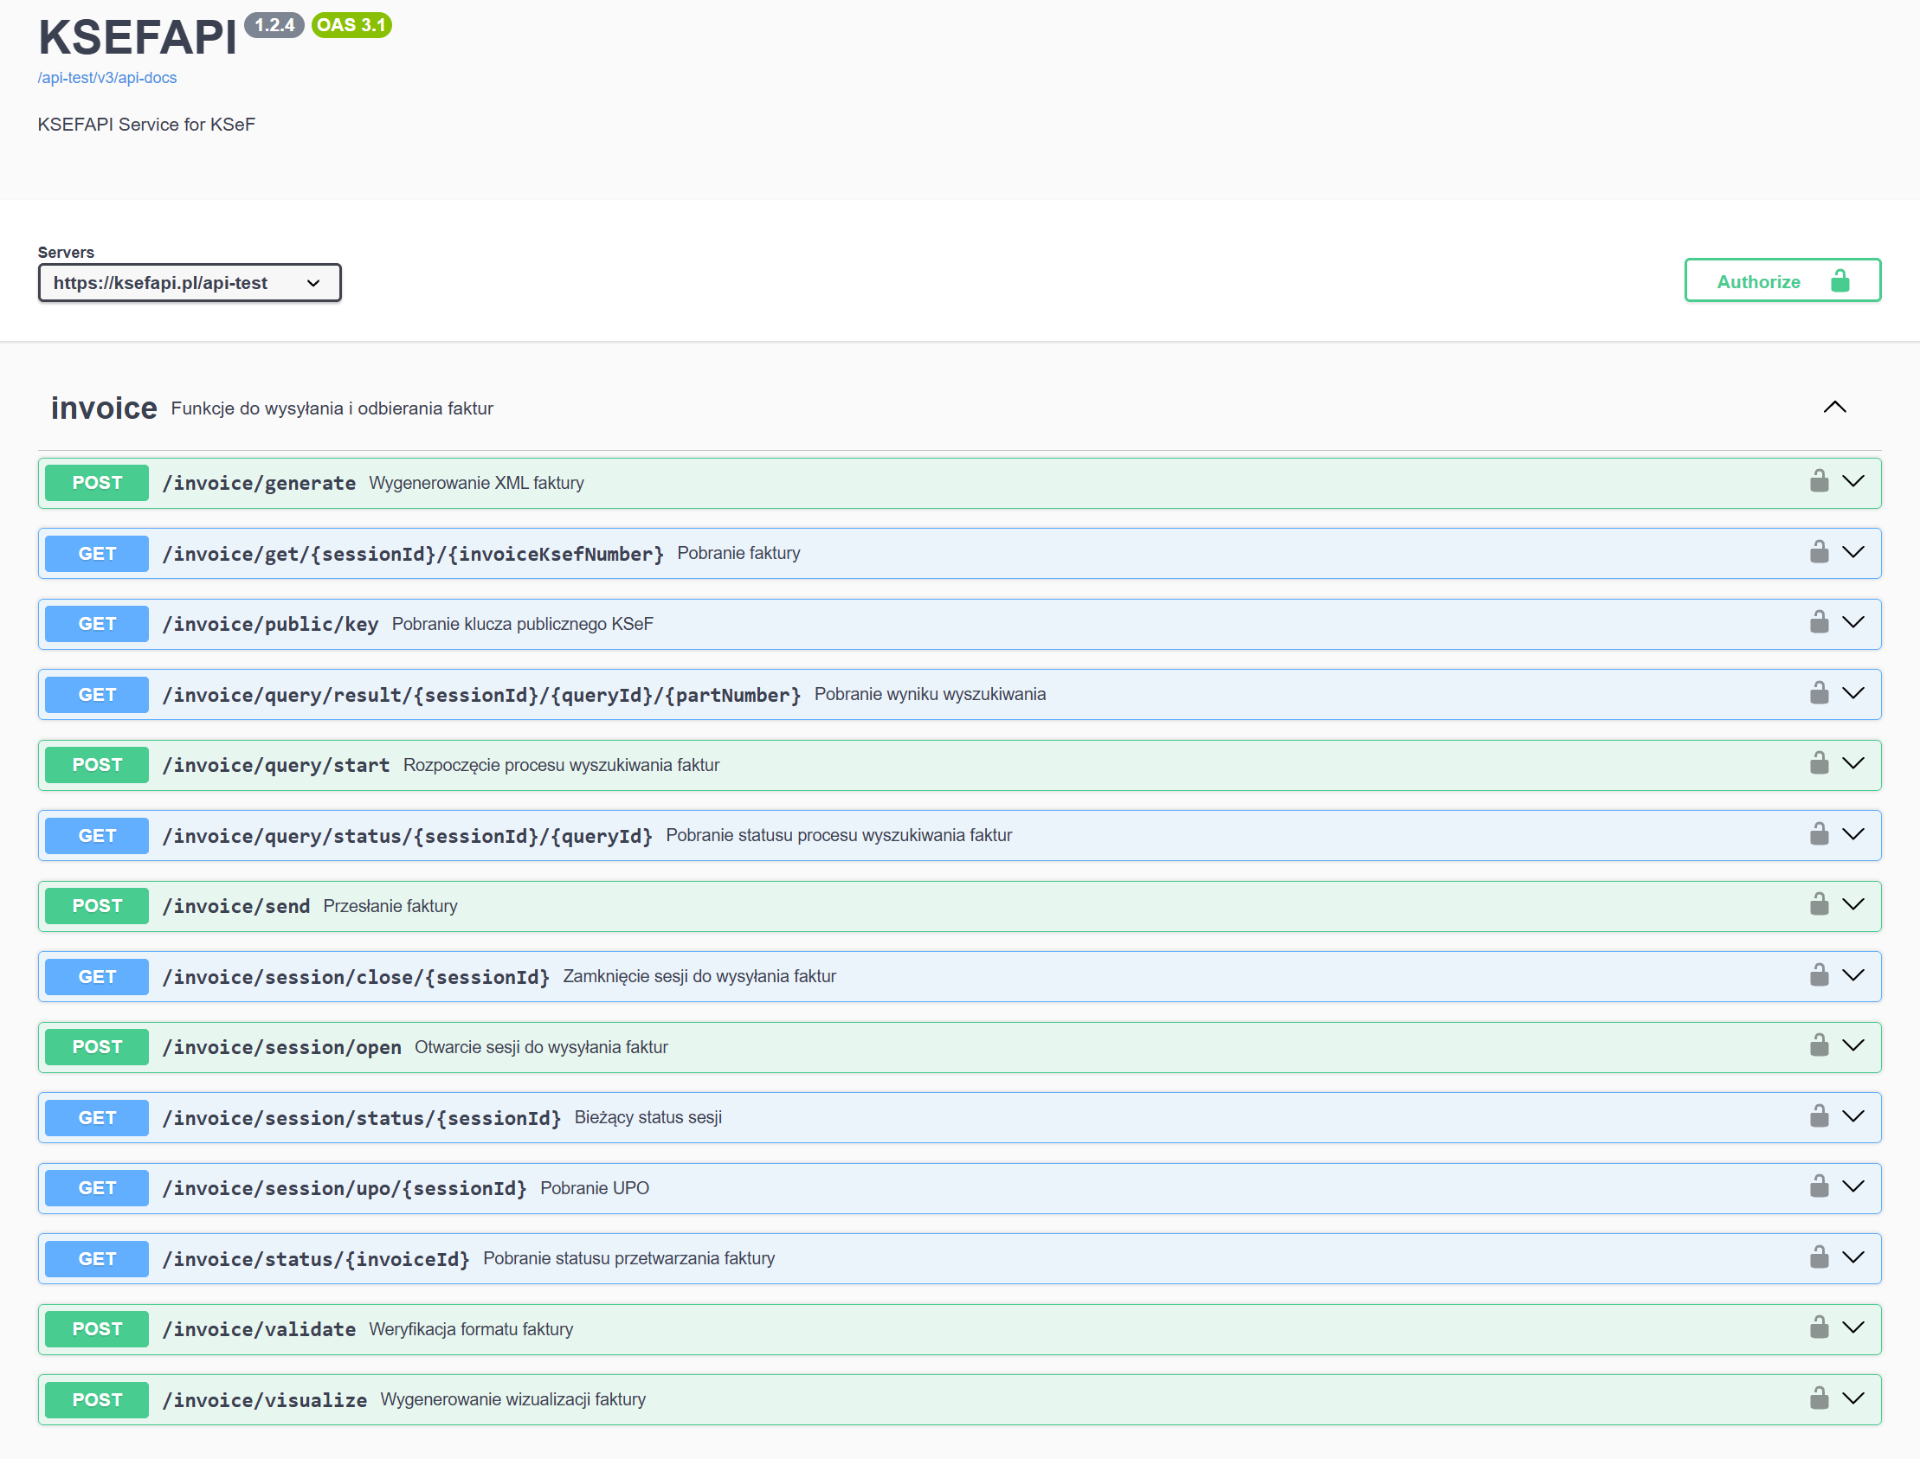Expand /invoice/get/{sessionId}/{invoiceKsefNumber} chevron arrow
1920x1459 pixels.
point(1853,553)
